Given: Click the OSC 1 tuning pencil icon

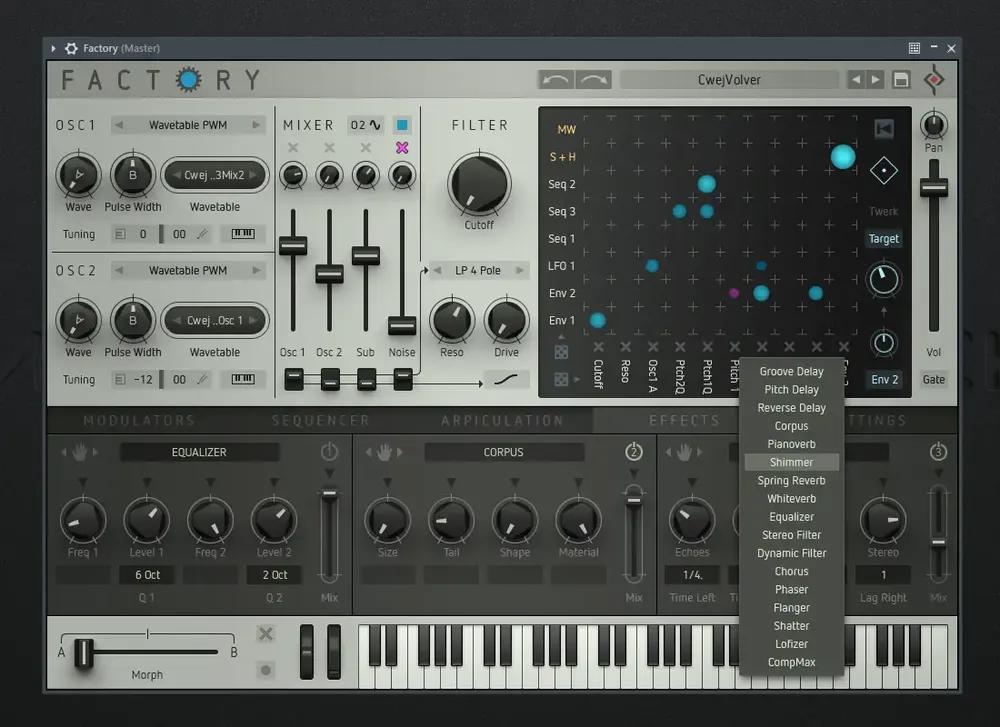Looking at the screenshot, I should (202, 234).
